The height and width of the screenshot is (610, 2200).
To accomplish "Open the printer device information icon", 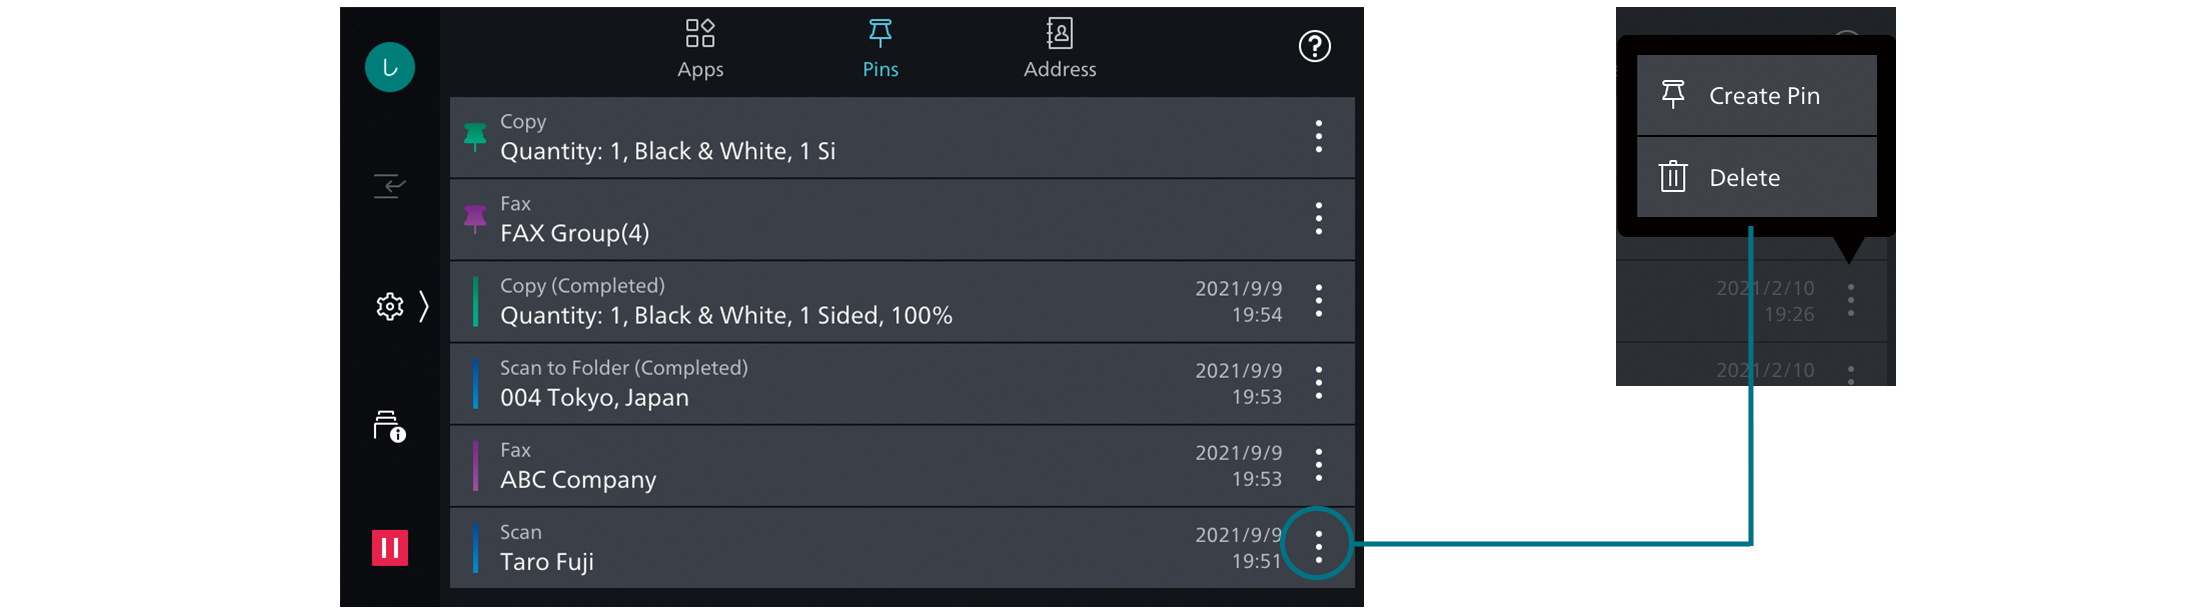I will [x=389, y=426].
